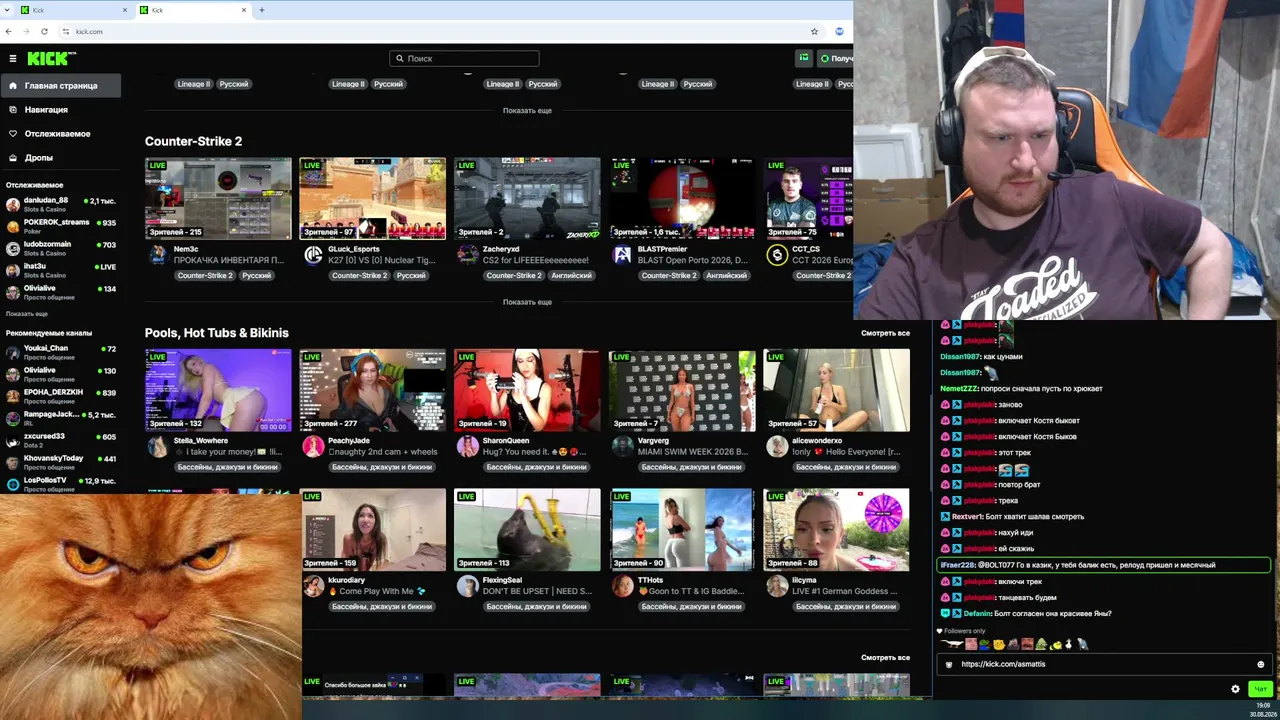Open Zacheryxd stream thumbnail
The height and width of the screenshot is (720, 1280).
(x=527, y=198)
